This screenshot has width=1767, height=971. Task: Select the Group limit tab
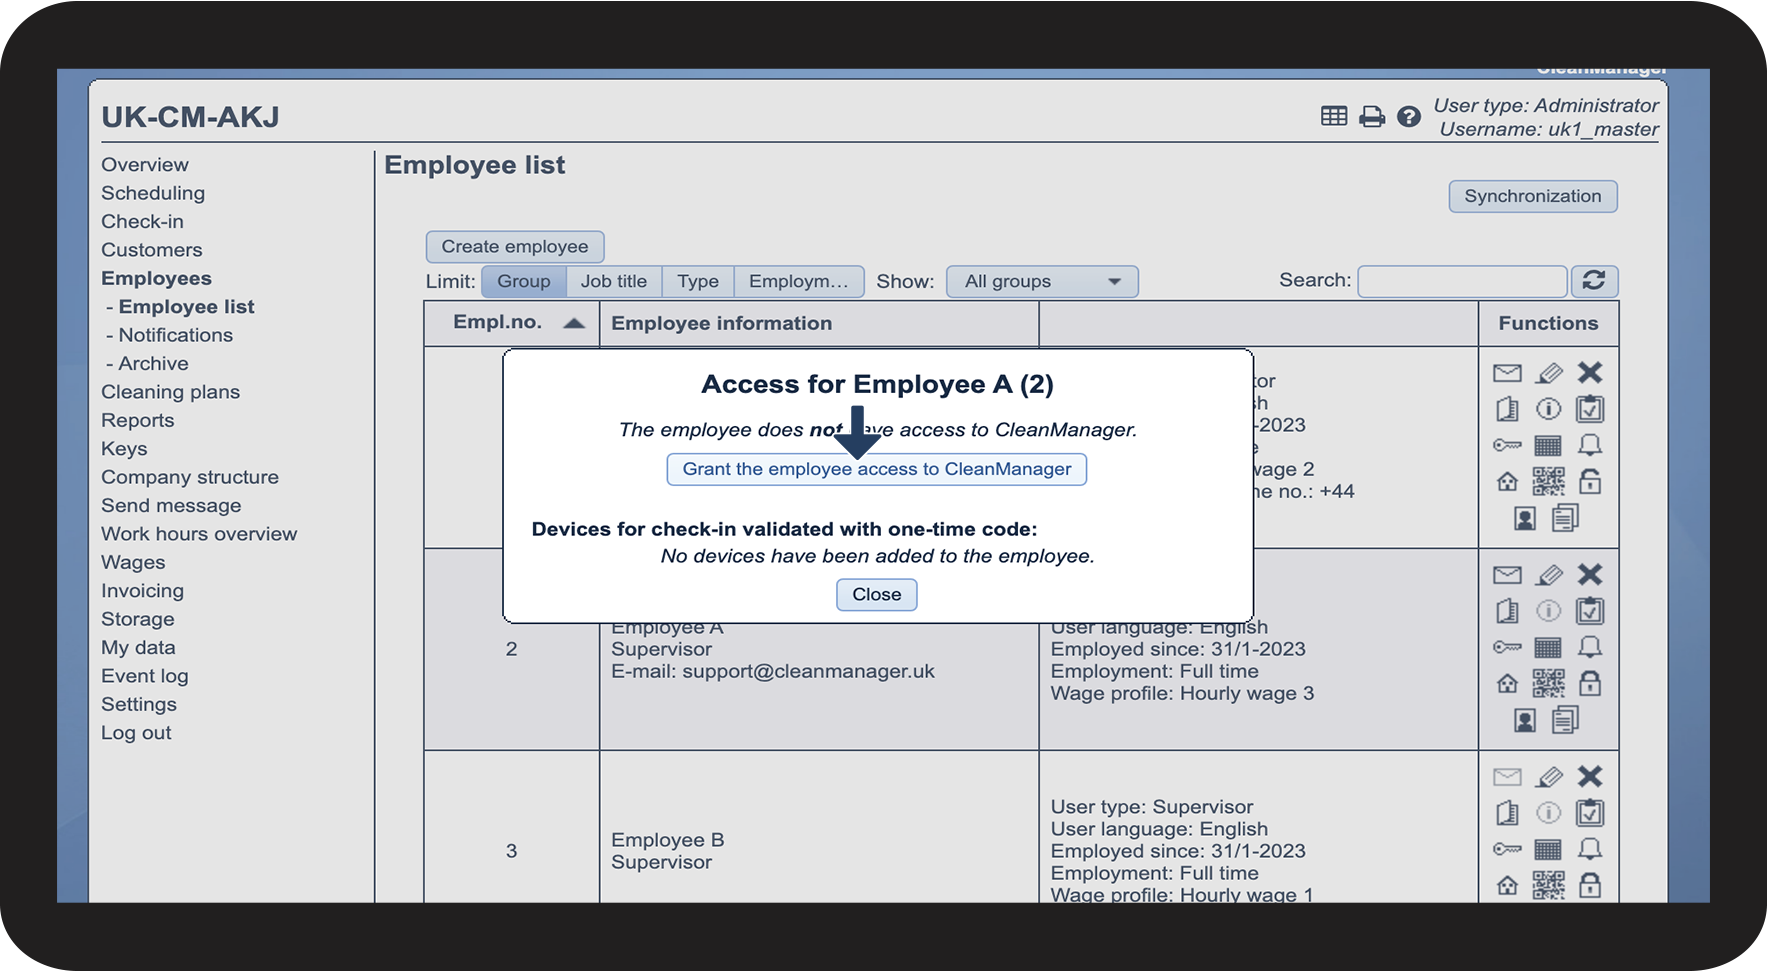click(524, 282)
